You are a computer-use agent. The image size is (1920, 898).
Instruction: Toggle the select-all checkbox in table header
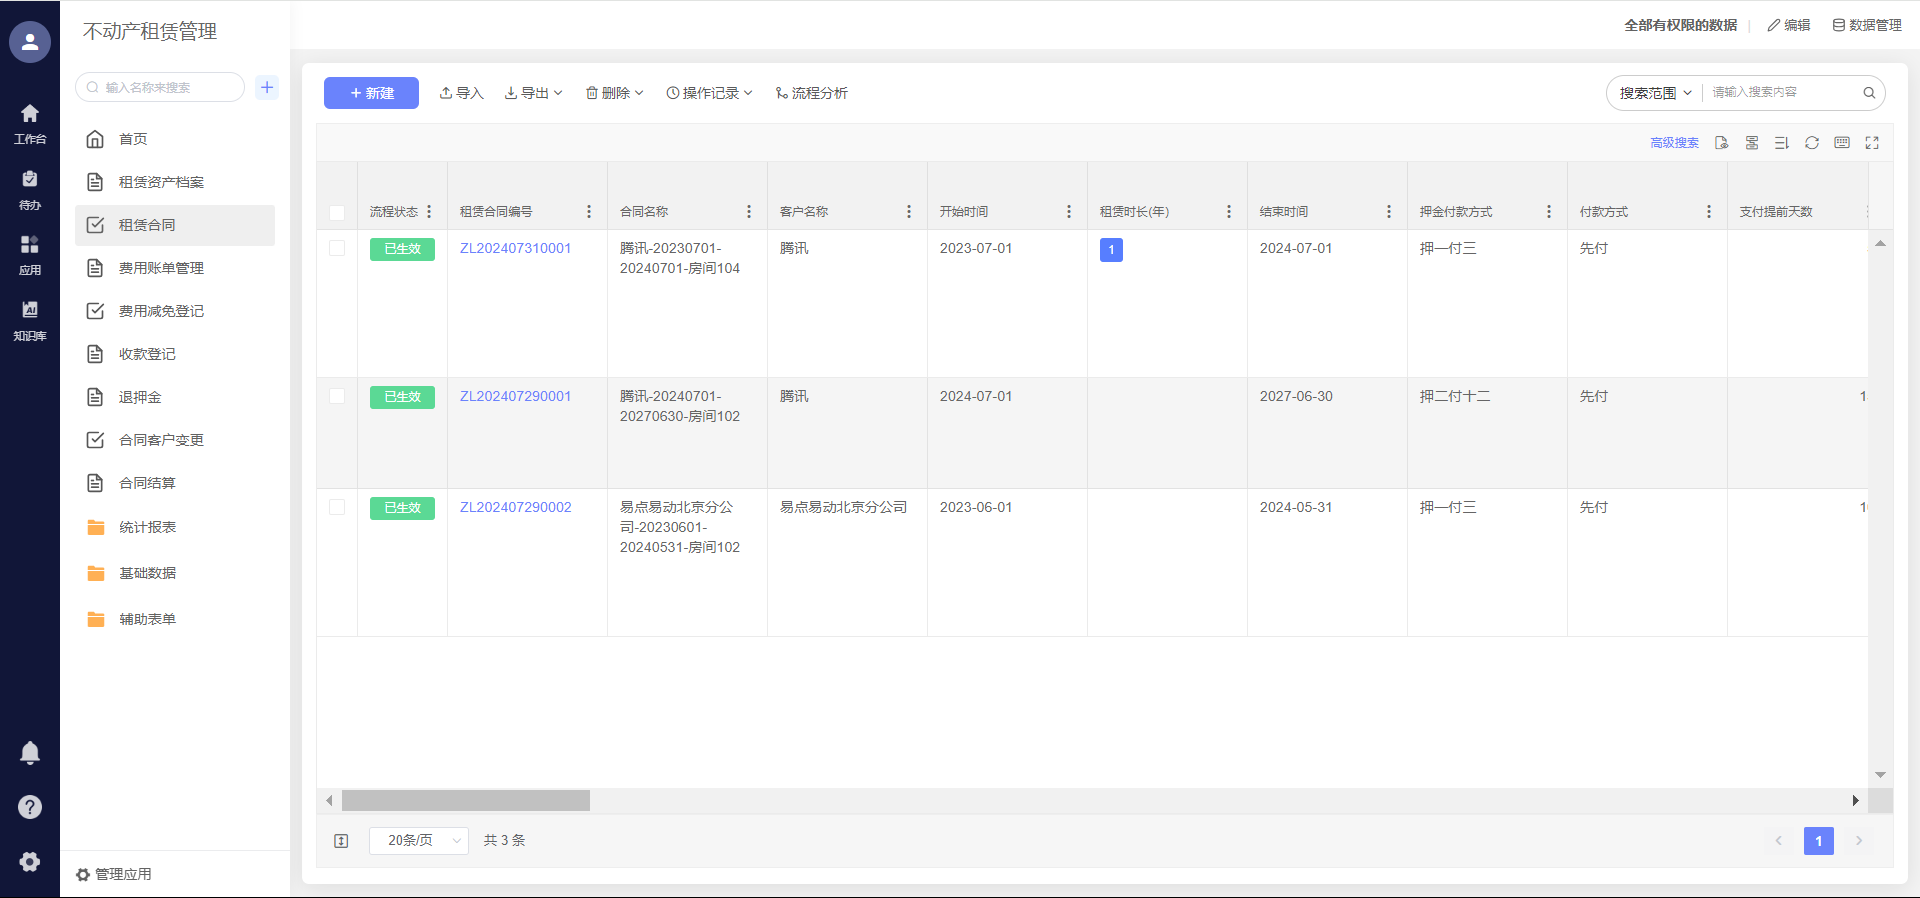pos(337,212)
